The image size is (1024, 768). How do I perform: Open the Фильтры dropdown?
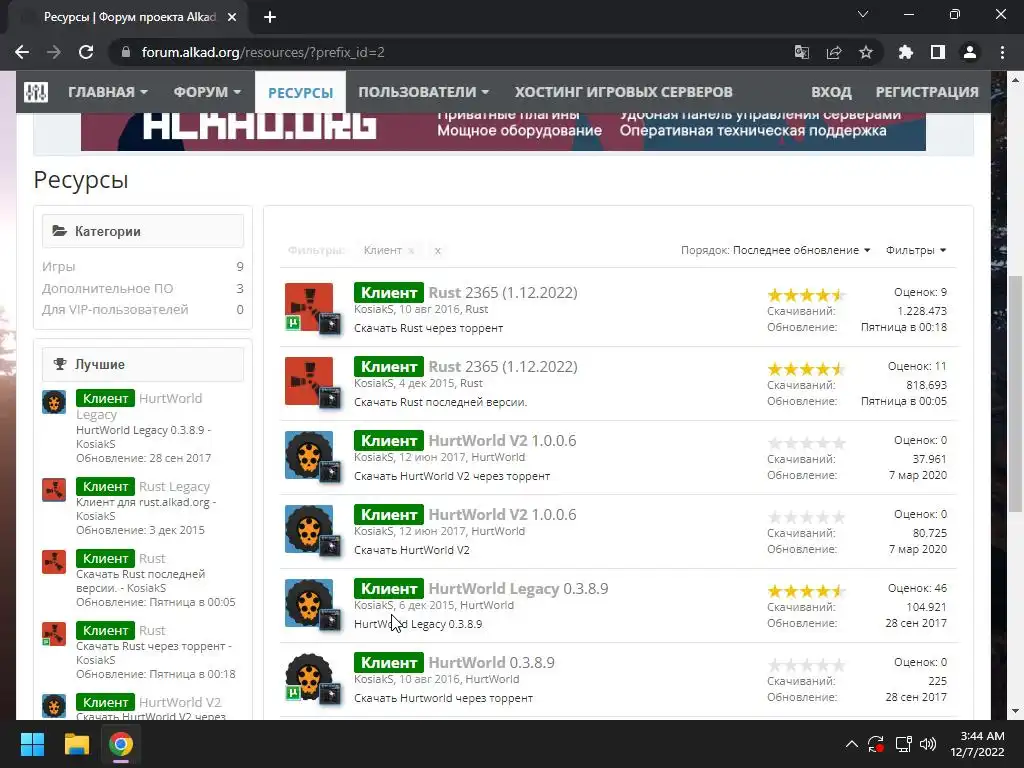tap(916, 250)
